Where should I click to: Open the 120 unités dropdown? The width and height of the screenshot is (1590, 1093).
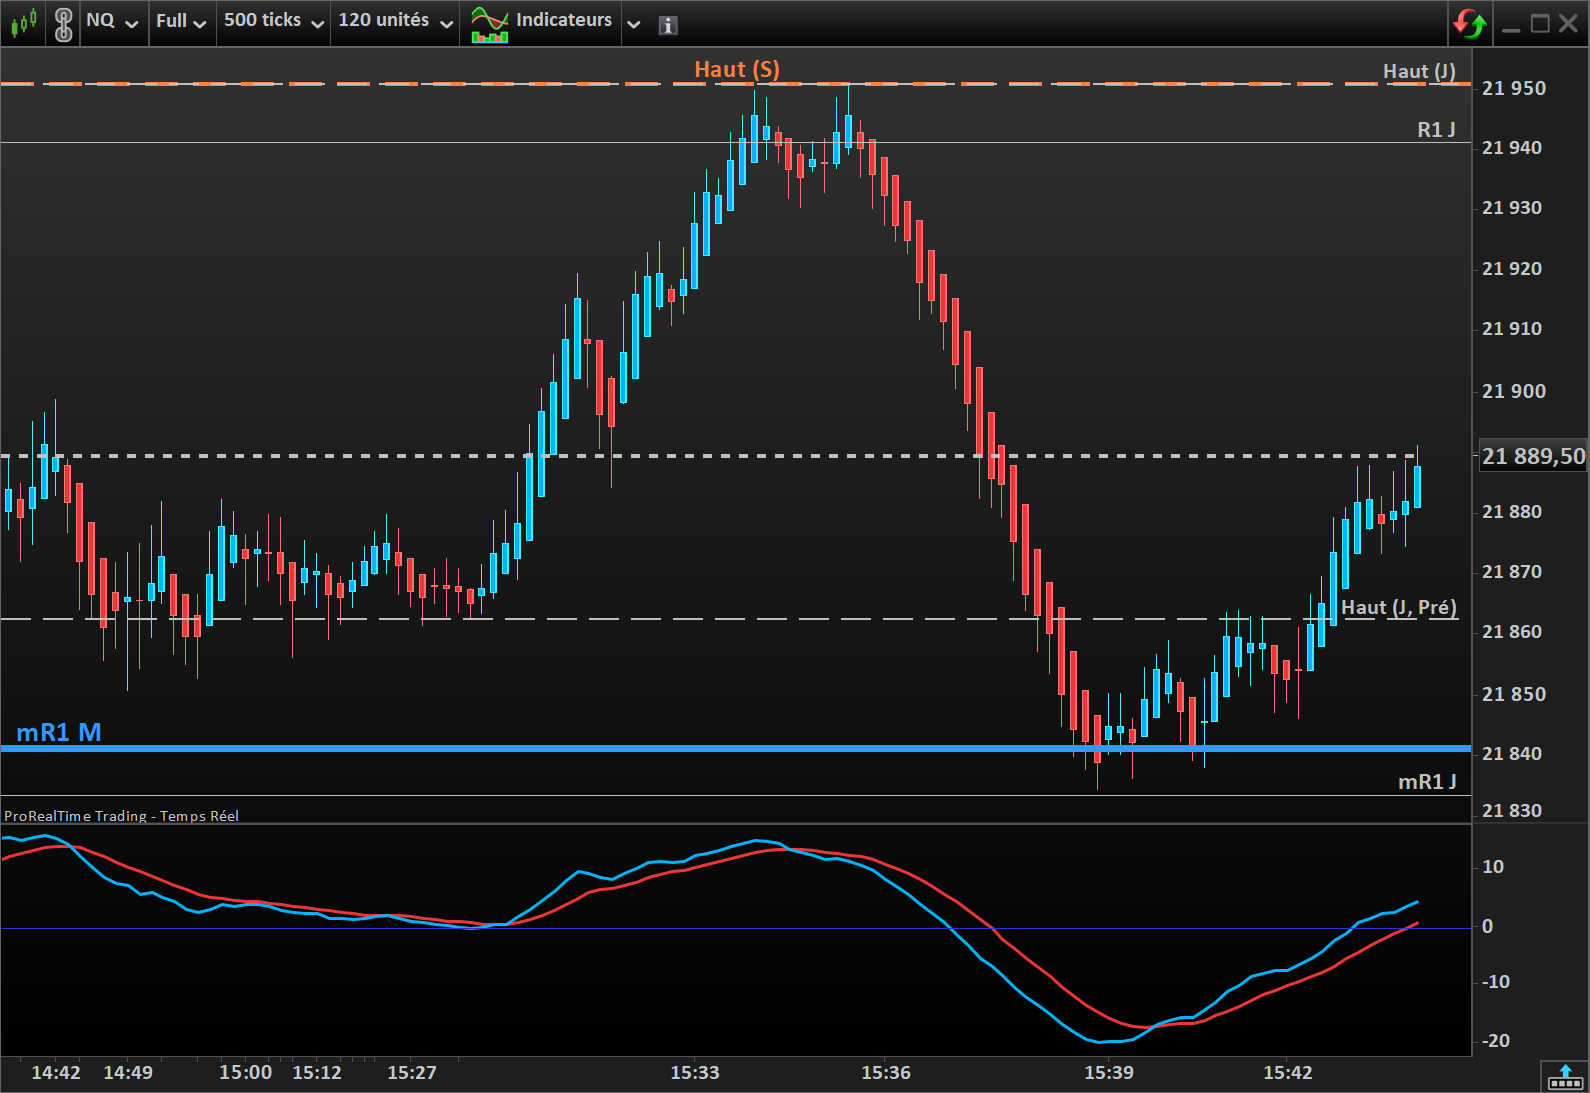(396, 21)
